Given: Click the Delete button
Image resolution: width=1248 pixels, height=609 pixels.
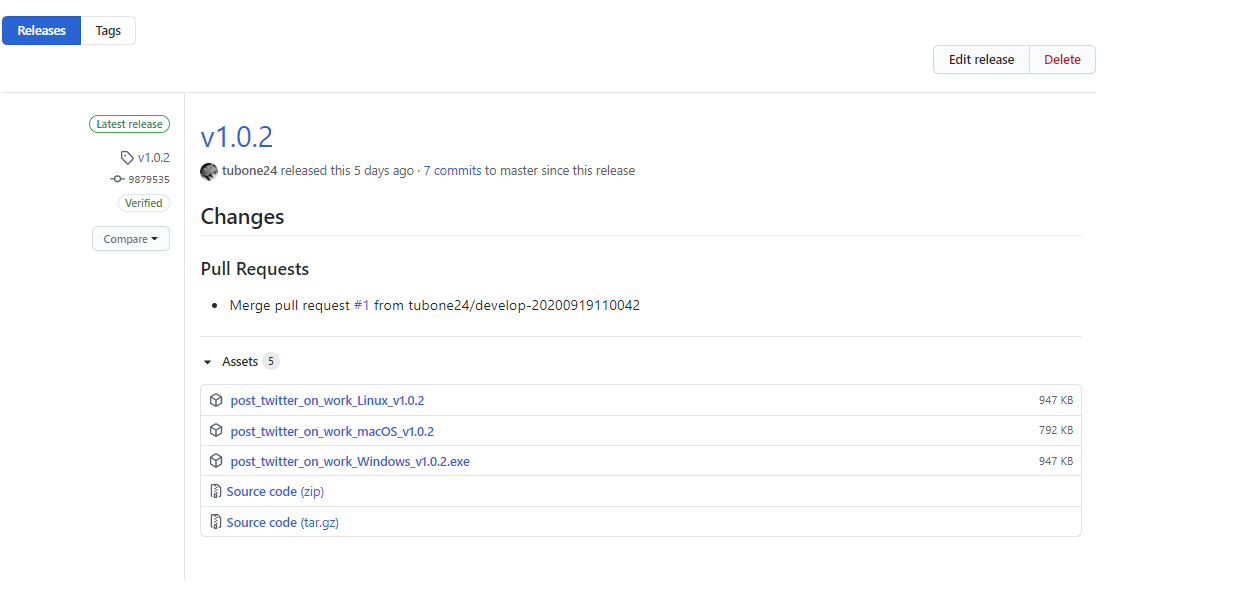Looking at the screenshot, I should pos(1061,59).
